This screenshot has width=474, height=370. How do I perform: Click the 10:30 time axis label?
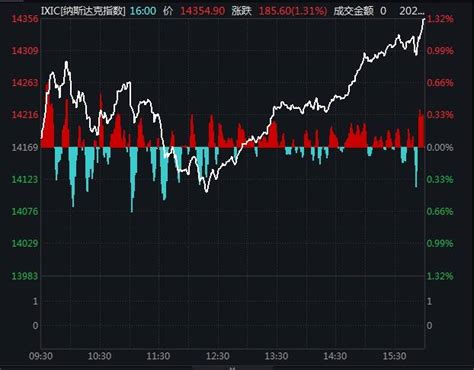pyautogui.click(x=99, y=356)
